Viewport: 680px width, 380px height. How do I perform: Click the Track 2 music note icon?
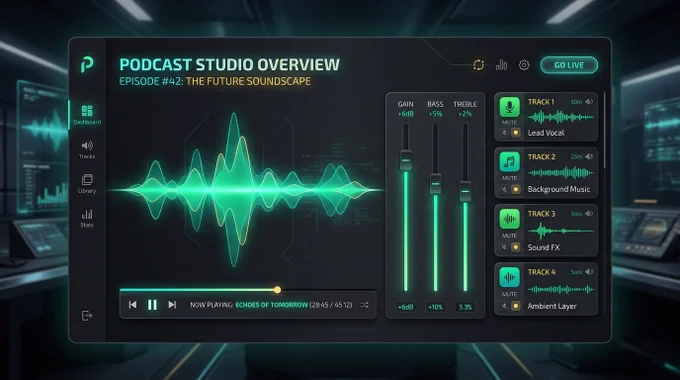510,162
